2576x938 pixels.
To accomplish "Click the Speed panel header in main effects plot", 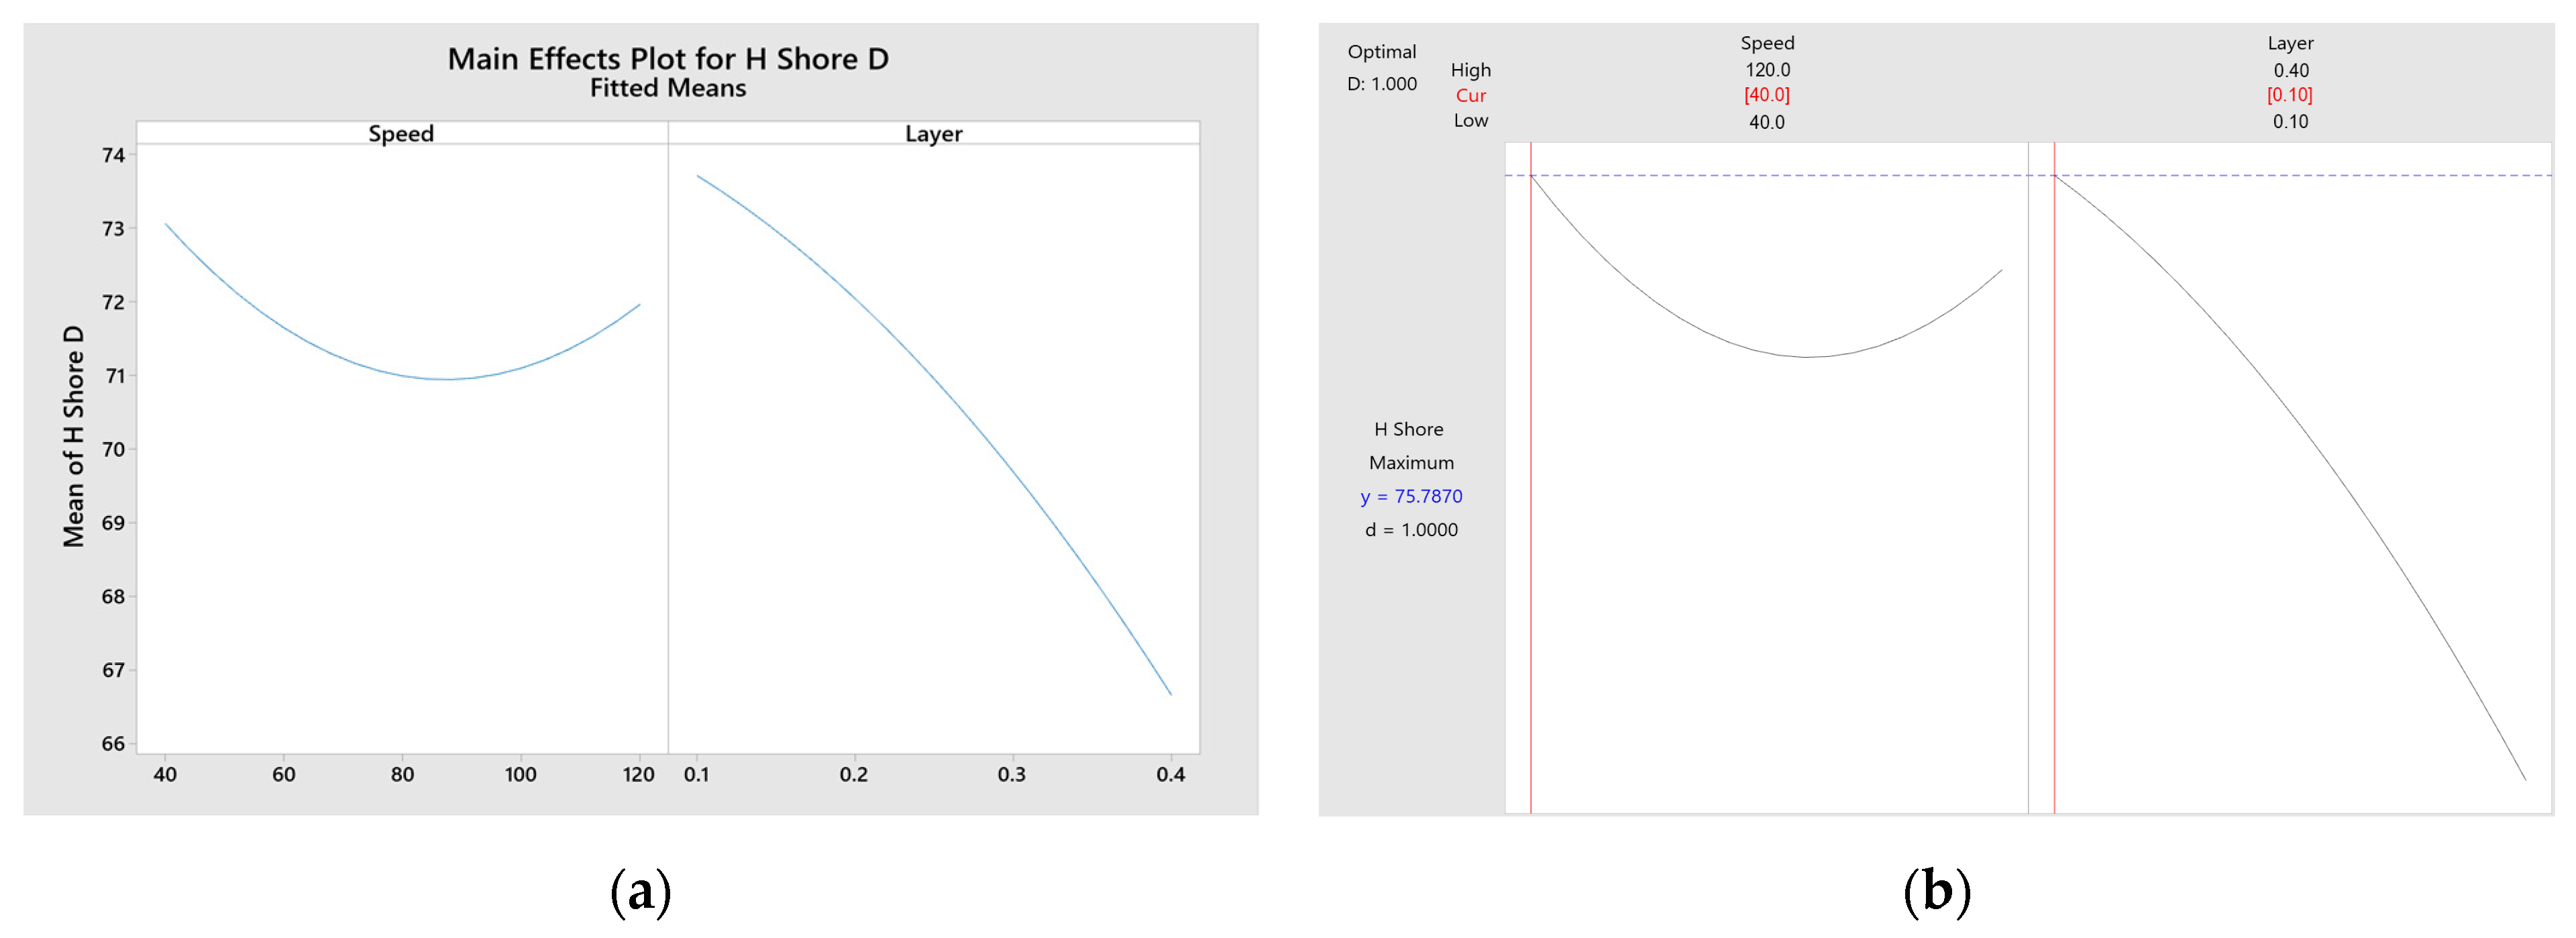I will pyautogui.click(x=401, y=133).
